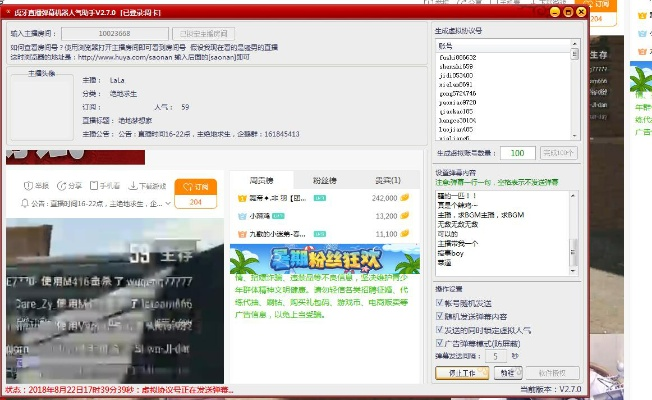
Task: Maximize the assistant window via title bar
Action: [568, 12]
